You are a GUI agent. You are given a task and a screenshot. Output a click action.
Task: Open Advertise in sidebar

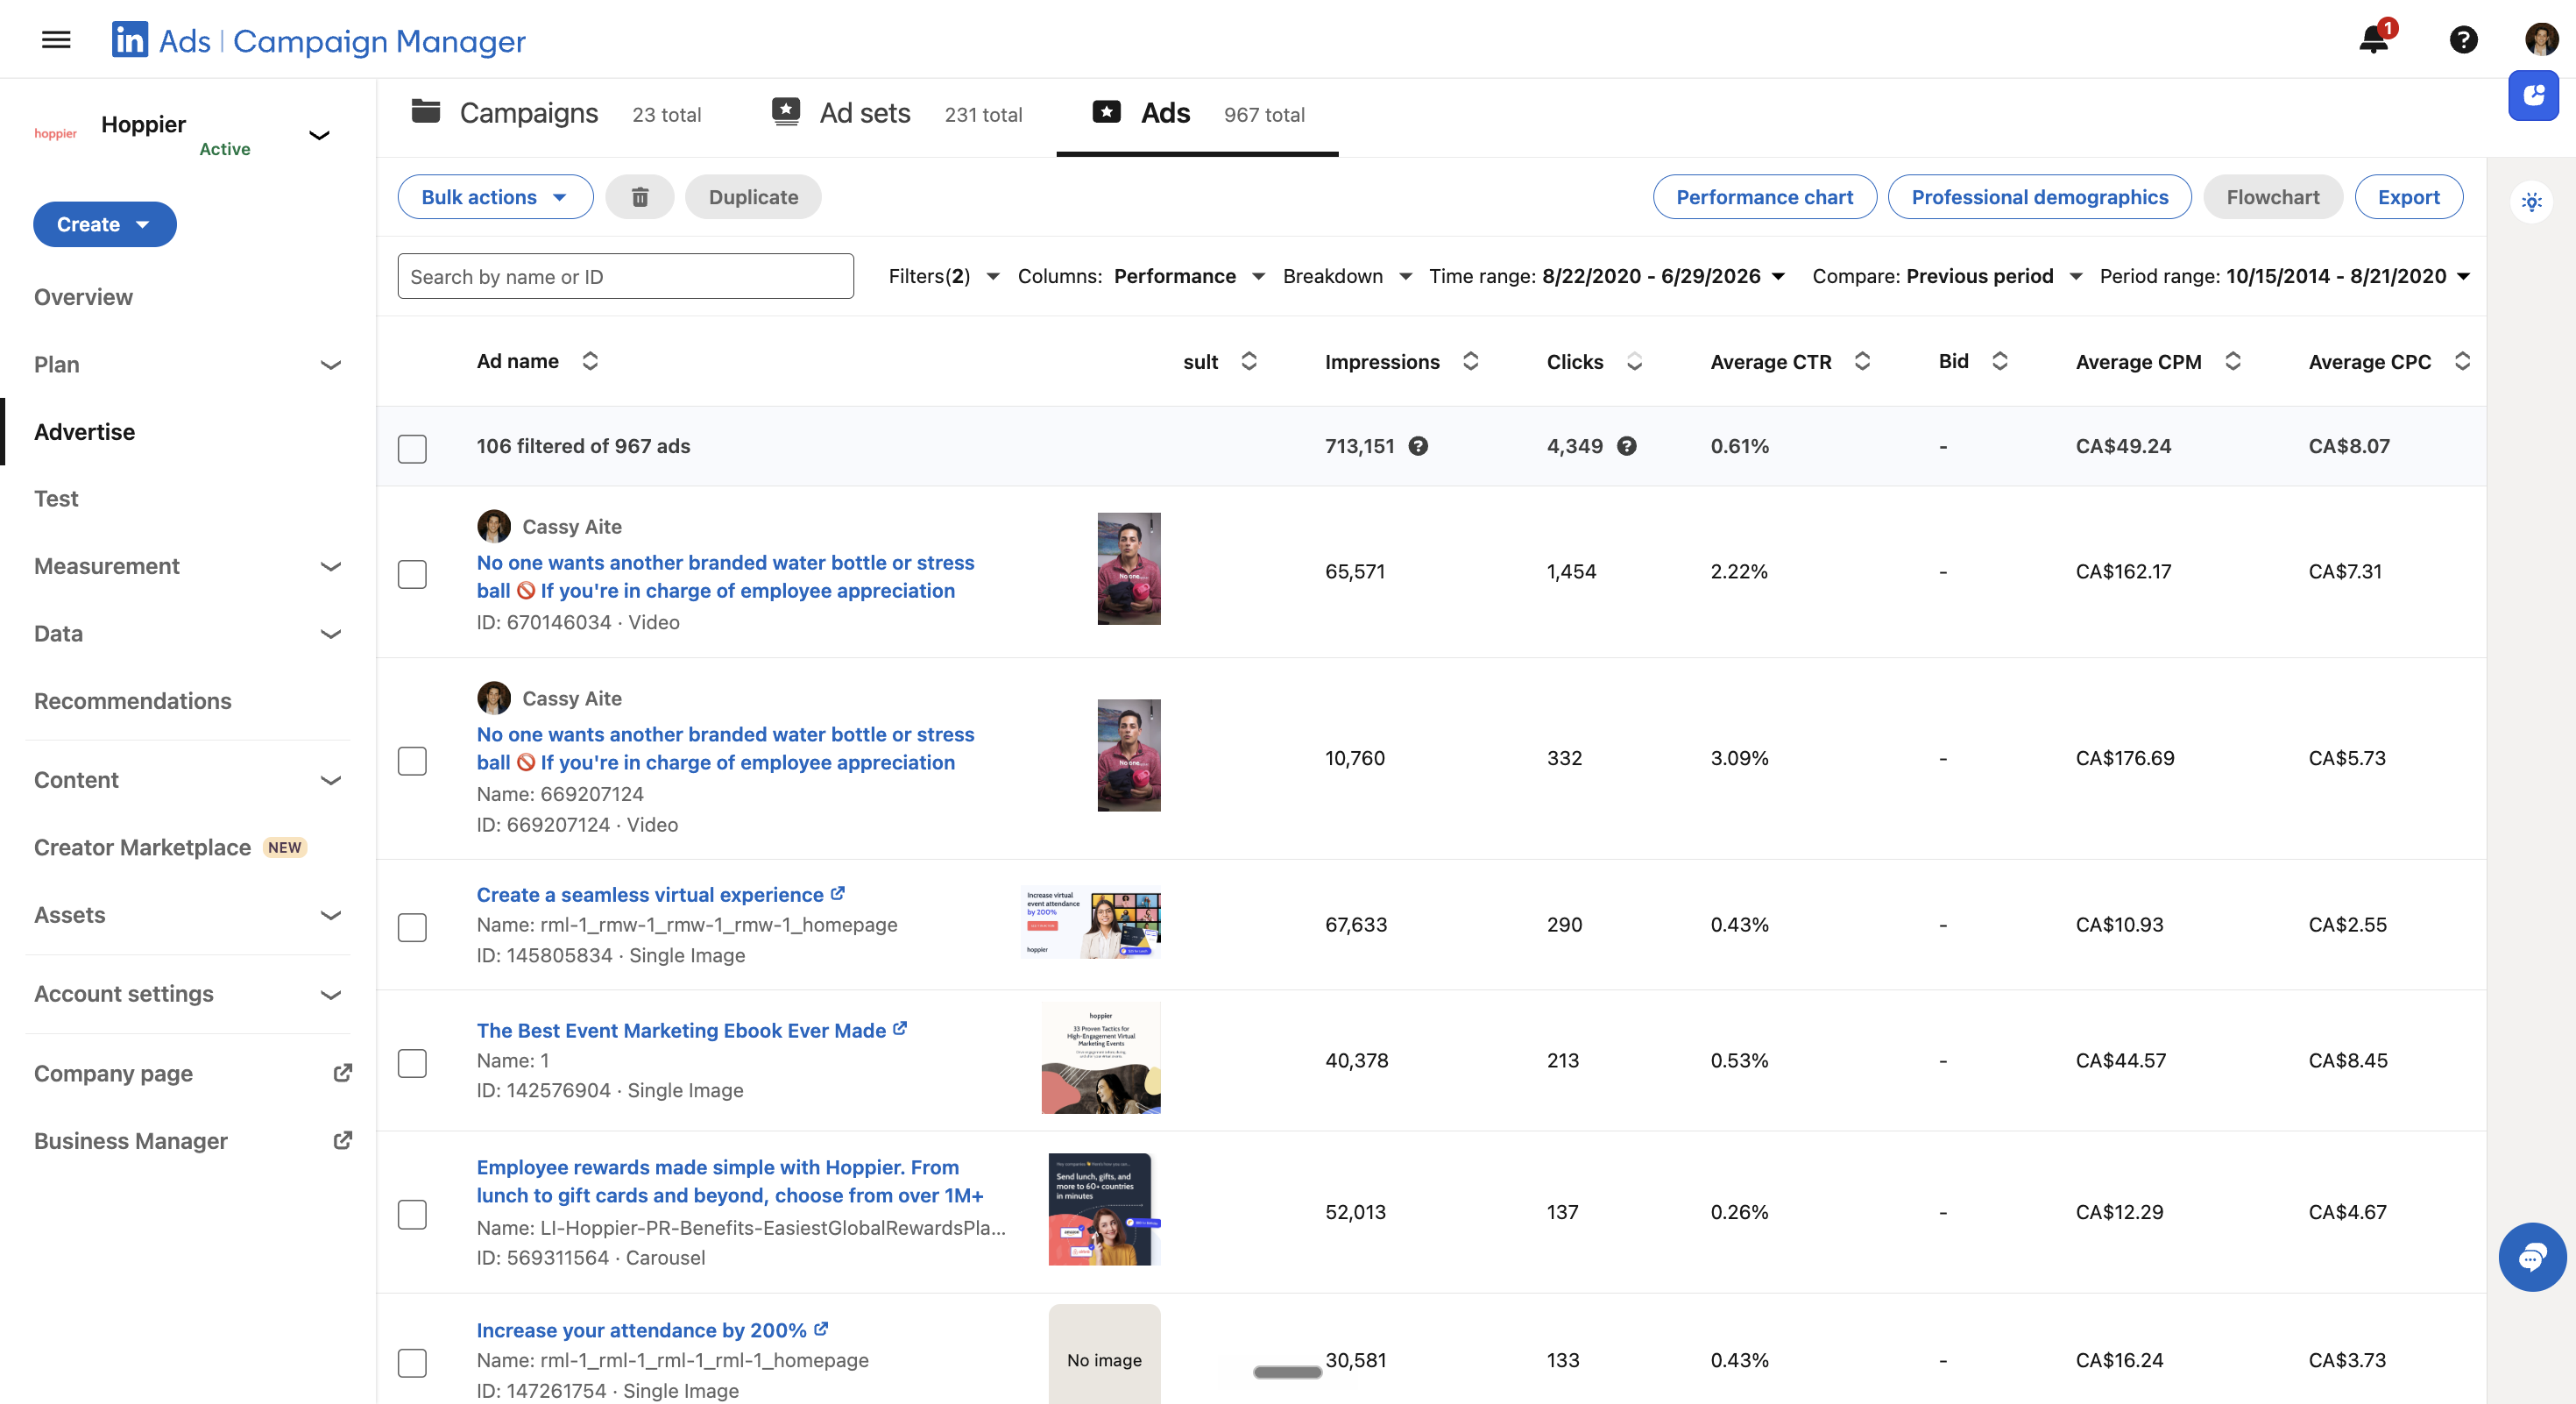pos(84,432)
